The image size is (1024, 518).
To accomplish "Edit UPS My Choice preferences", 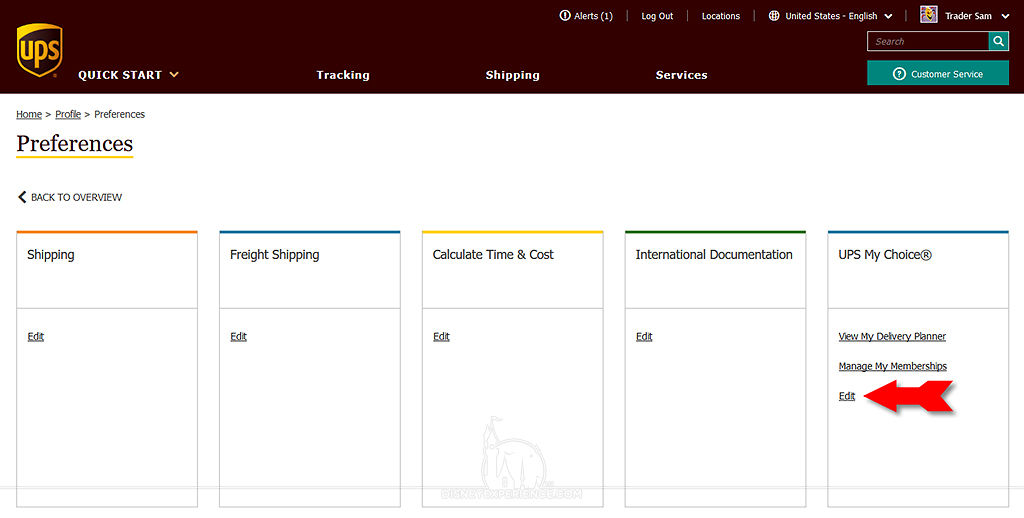I will coord(847,396).
